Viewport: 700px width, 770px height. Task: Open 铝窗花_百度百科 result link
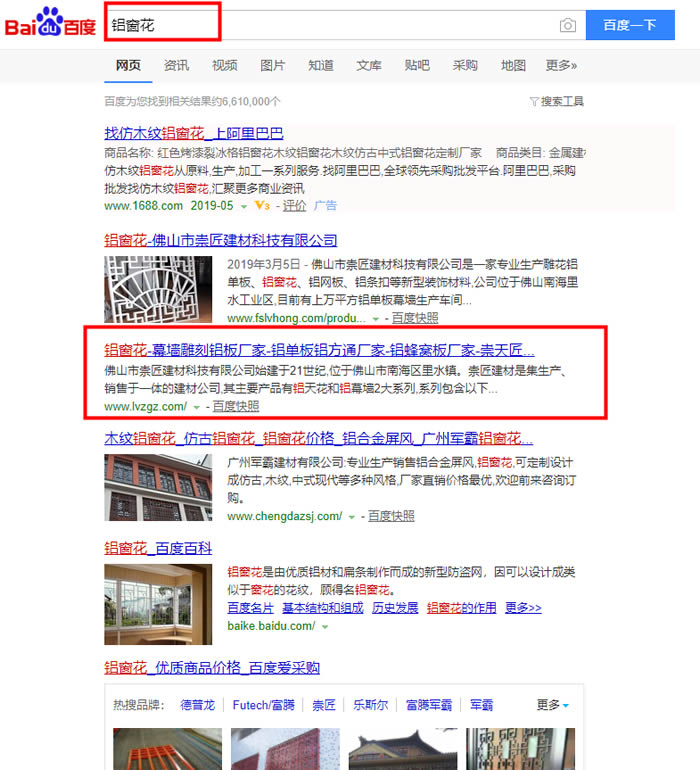pos(158,548)
